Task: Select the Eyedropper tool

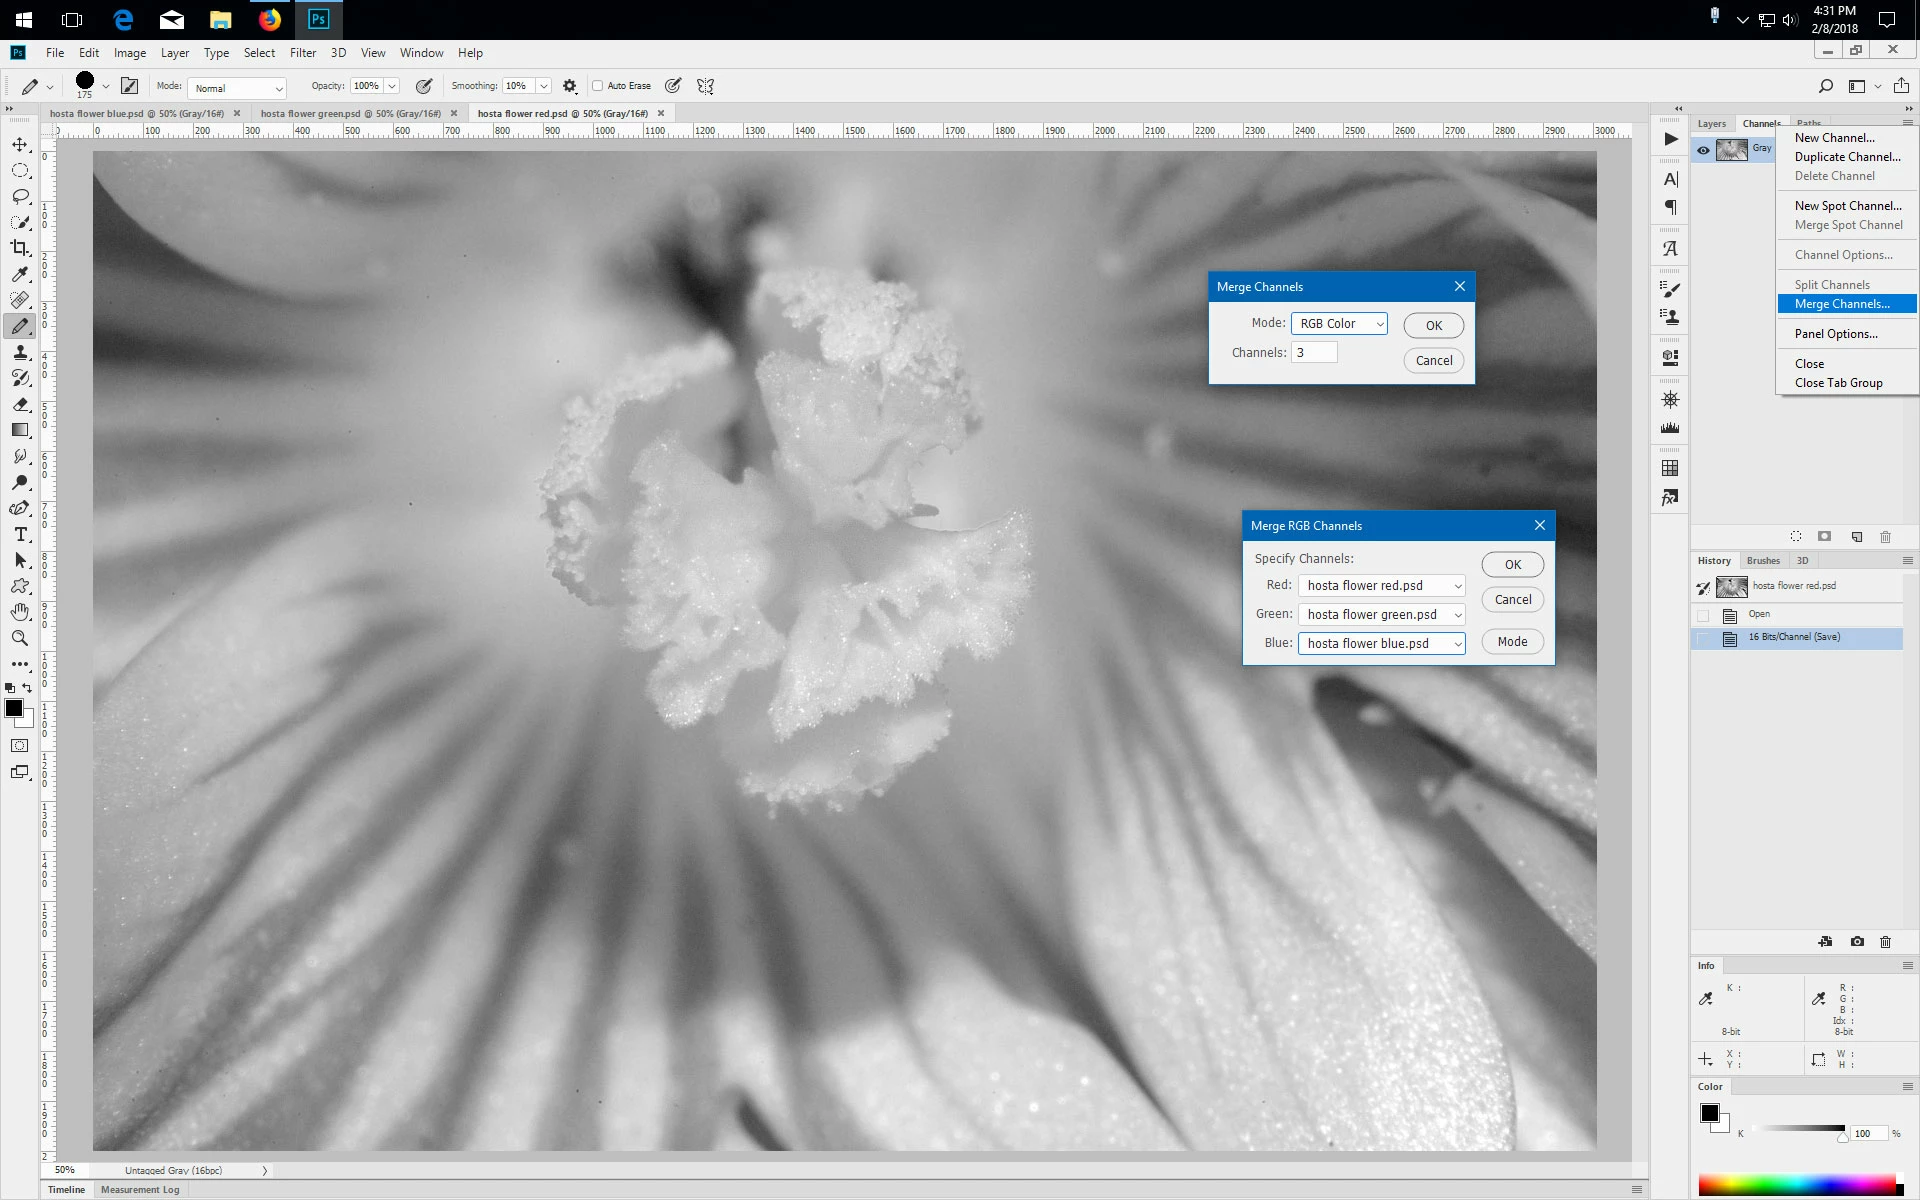Action: point(20,274)
